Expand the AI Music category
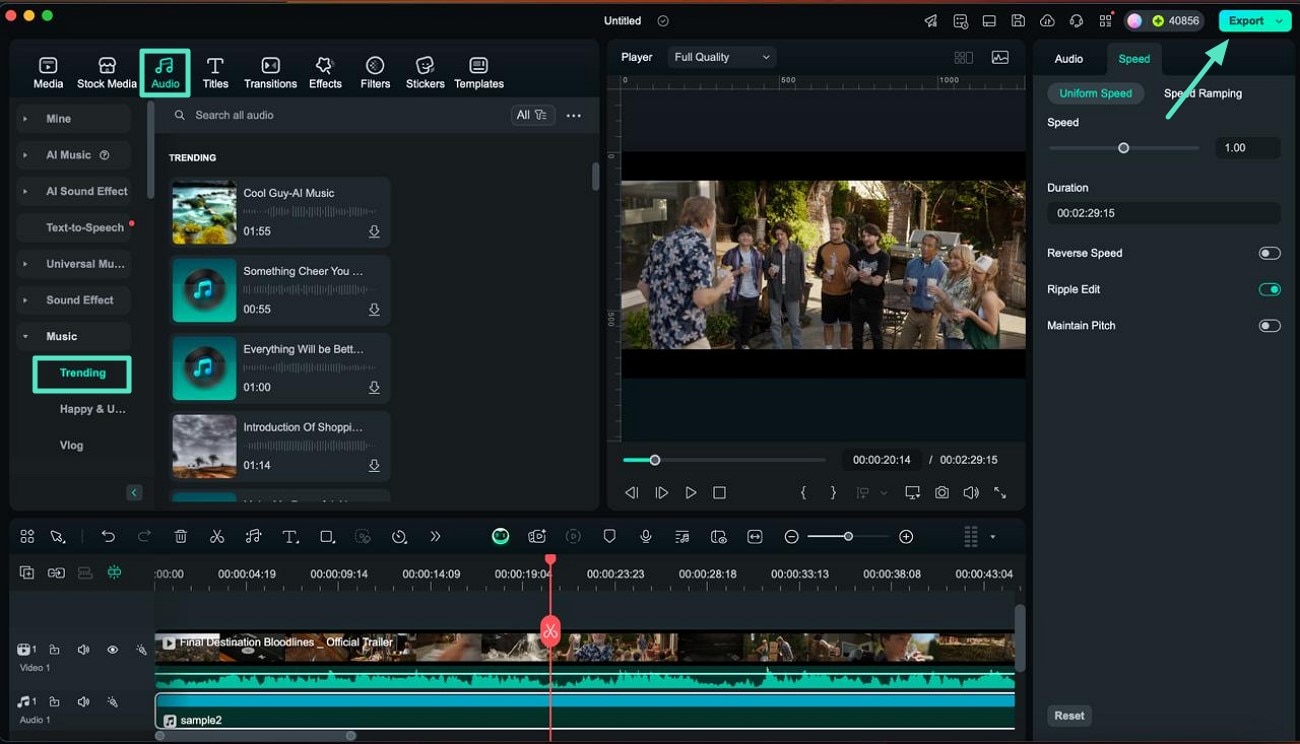This screenshot has width=1300, height=744. [x=74, y=155]
